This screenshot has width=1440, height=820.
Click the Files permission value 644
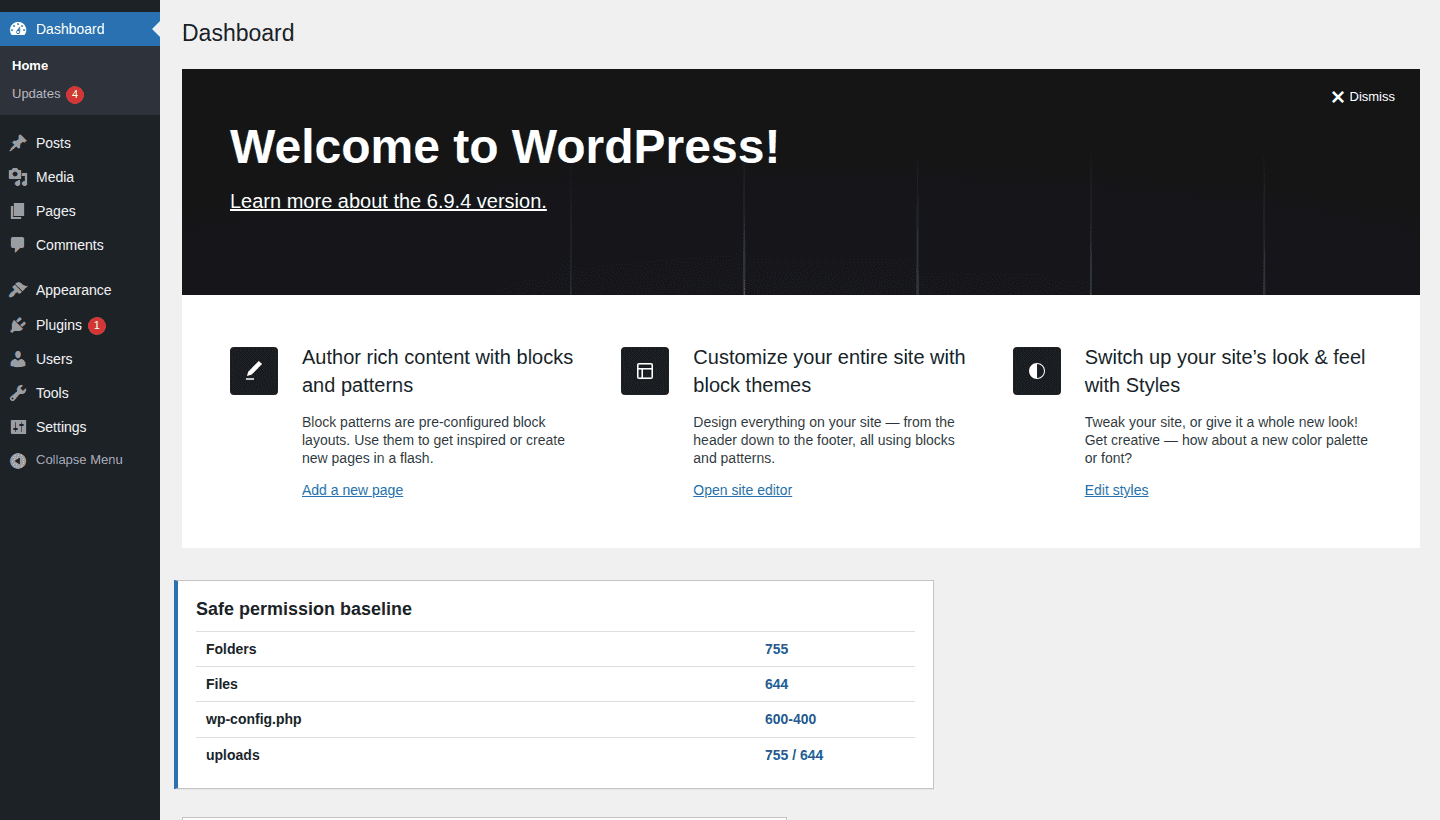click(776, 684)
